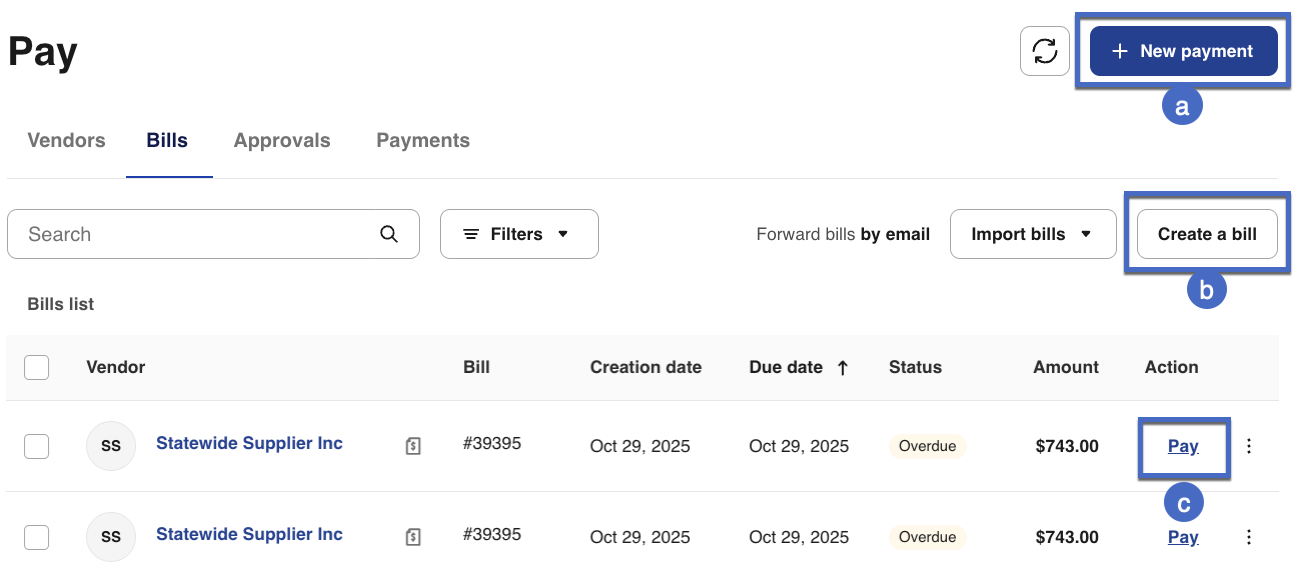This screenshot has width=1309, height=570.
Task: Click the search magnifier icon
Action: coord(389,234)
